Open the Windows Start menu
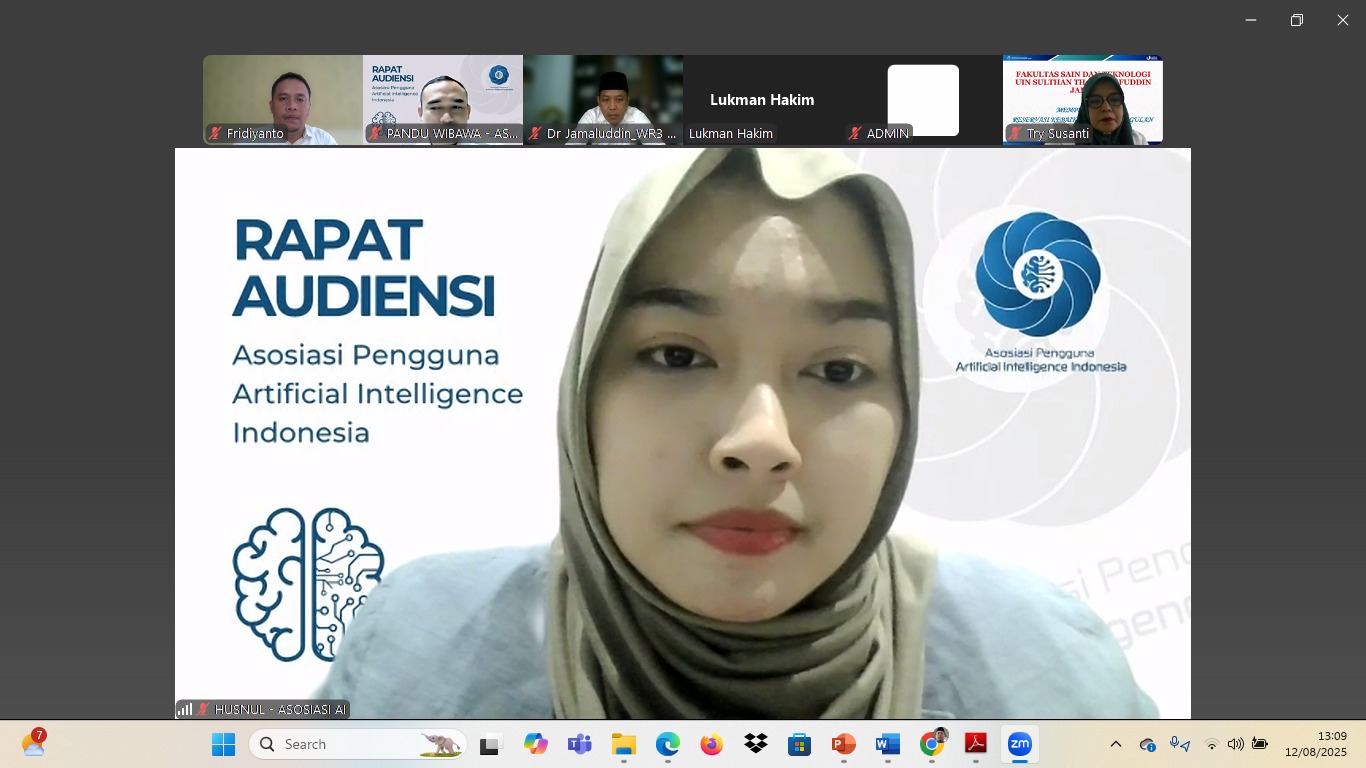This screenshot has height=768, width=1366. pyautogui.click(x=223, y=744)
